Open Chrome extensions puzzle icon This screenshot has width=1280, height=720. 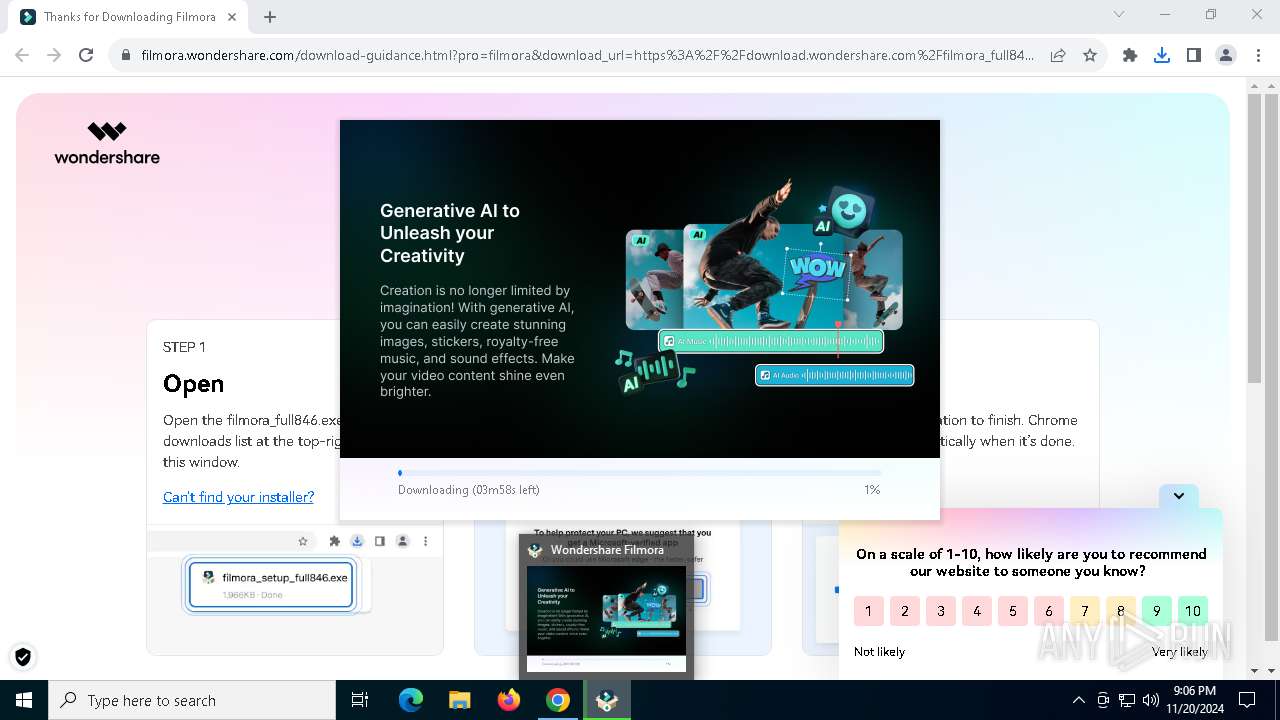pyautogui.click(x=1130, y=56)
